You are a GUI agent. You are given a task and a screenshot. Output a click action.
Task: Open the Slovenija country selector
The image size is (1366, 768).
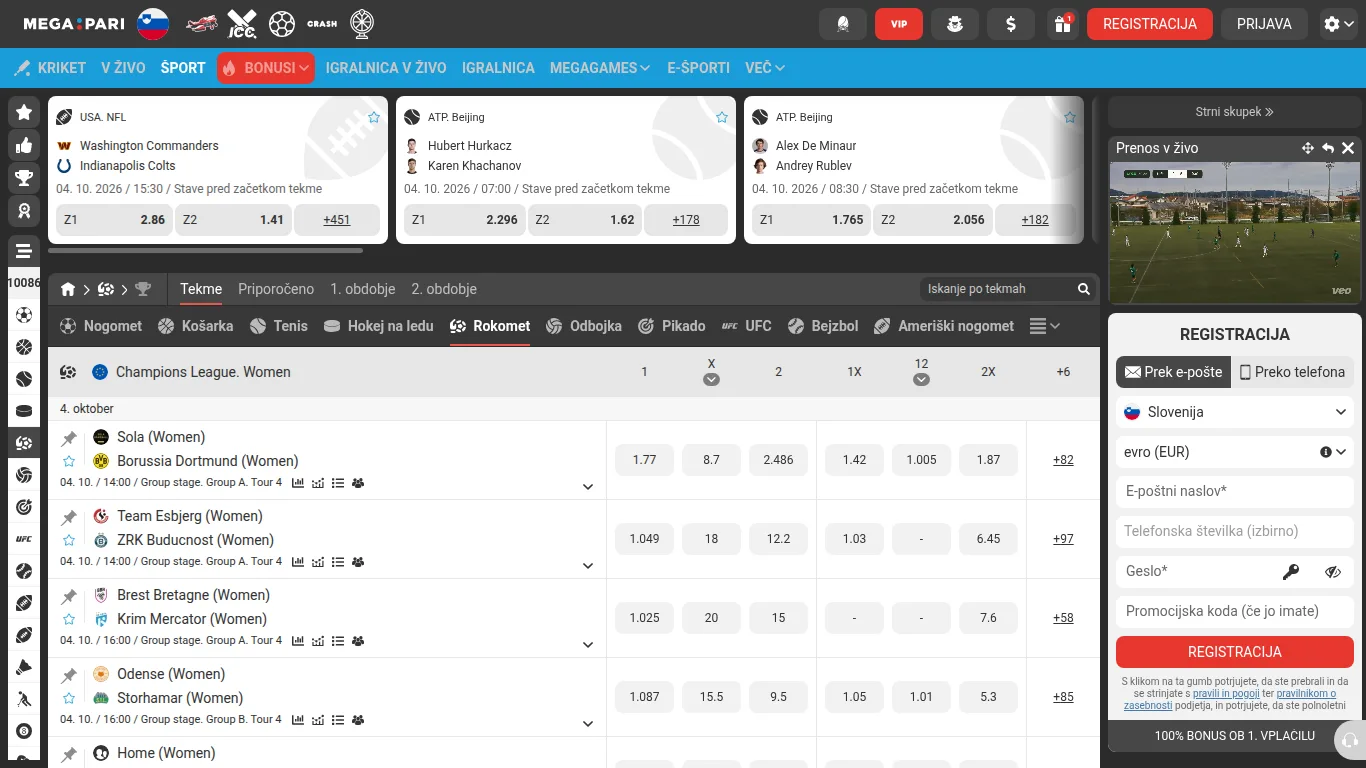pos(1235,412)
